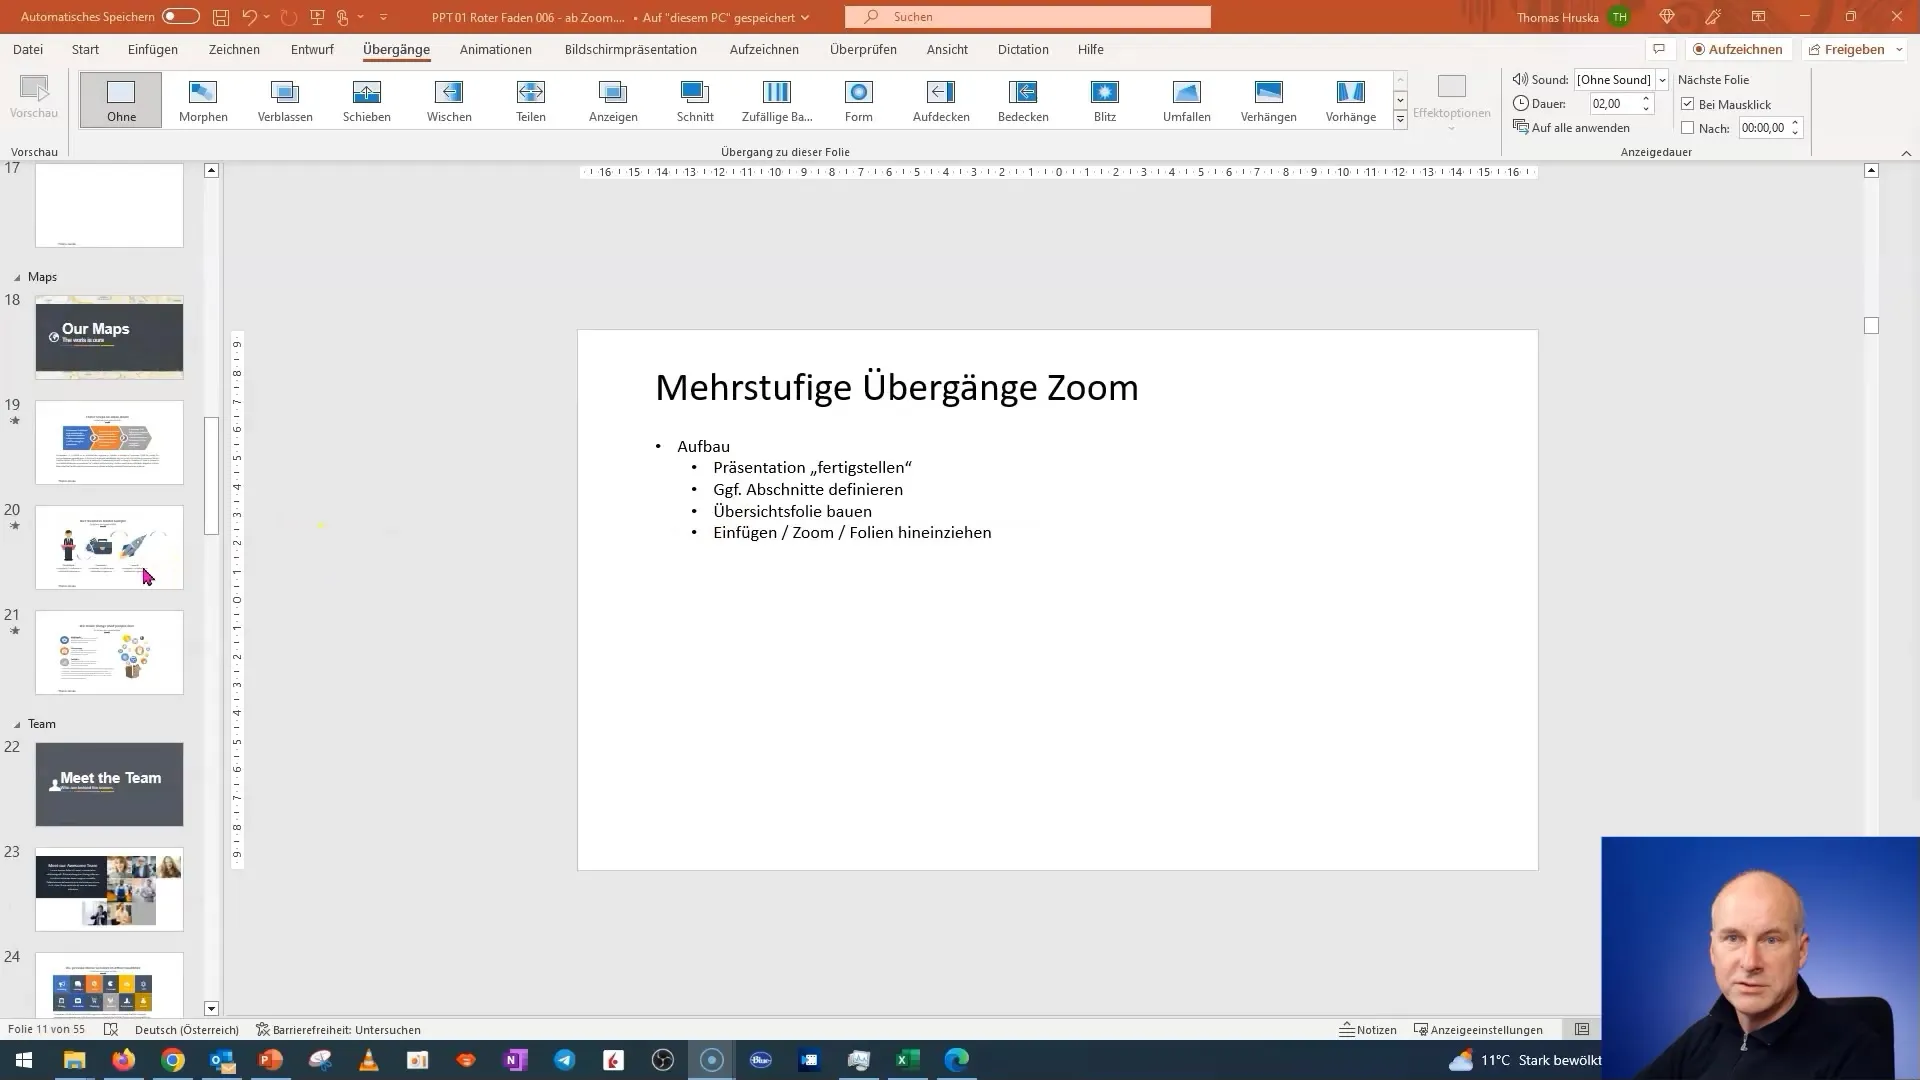Select slide 22 Meet the Team thumbnail
1920x1080 pixels.
coord(108,783)
